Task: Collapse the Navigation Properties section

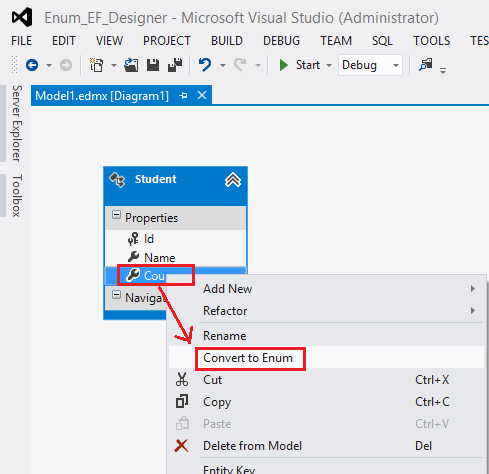Action: point(116,295)
